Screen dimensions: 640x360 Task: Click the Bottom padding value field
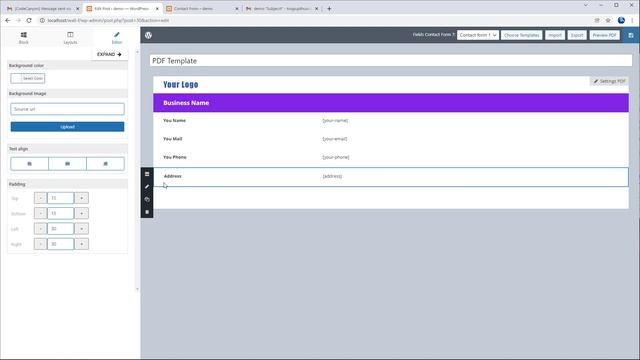pos(60,213)
